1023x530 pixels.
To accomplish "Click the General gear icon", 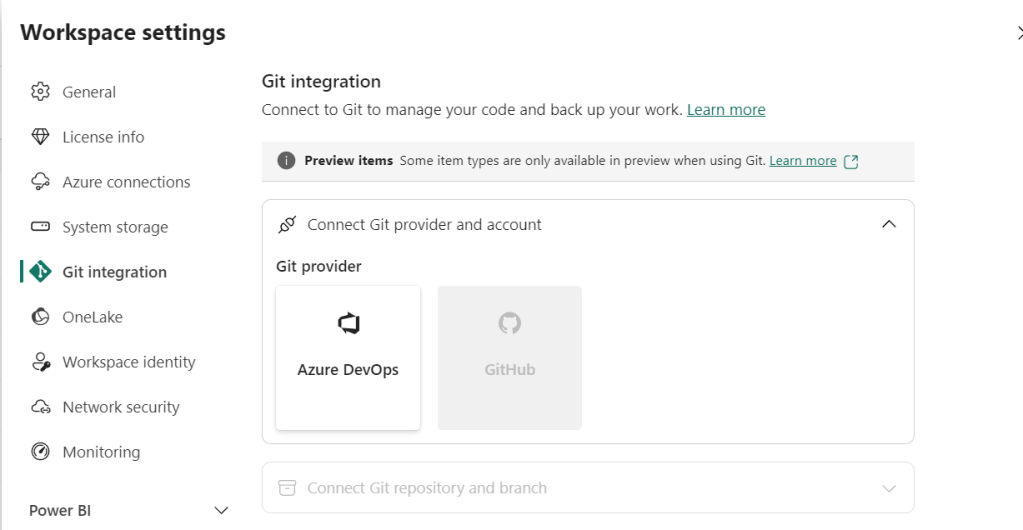I will click(40, 92).
